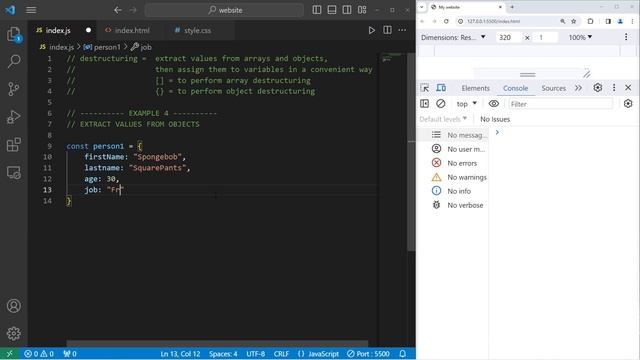Switch to the Elements DevTools tab

pos(475,88)
